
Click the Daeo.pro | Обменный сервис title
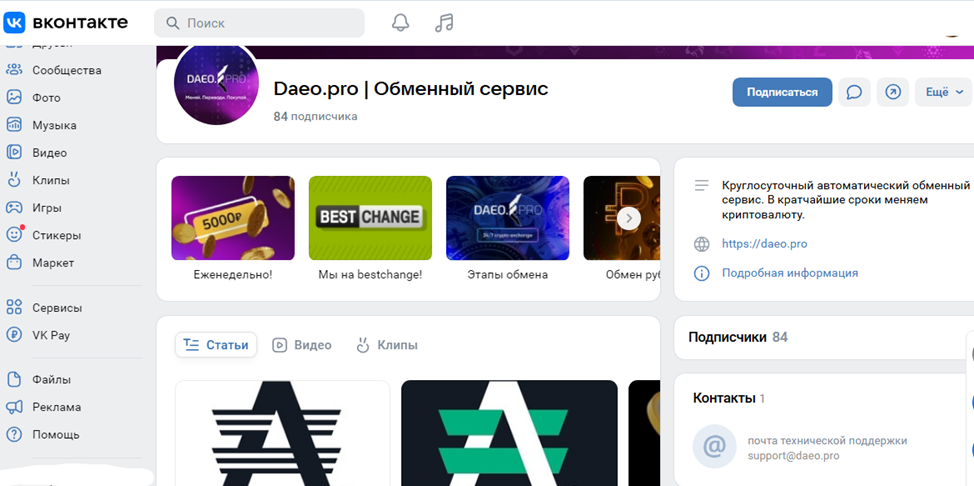pos(411,89)
